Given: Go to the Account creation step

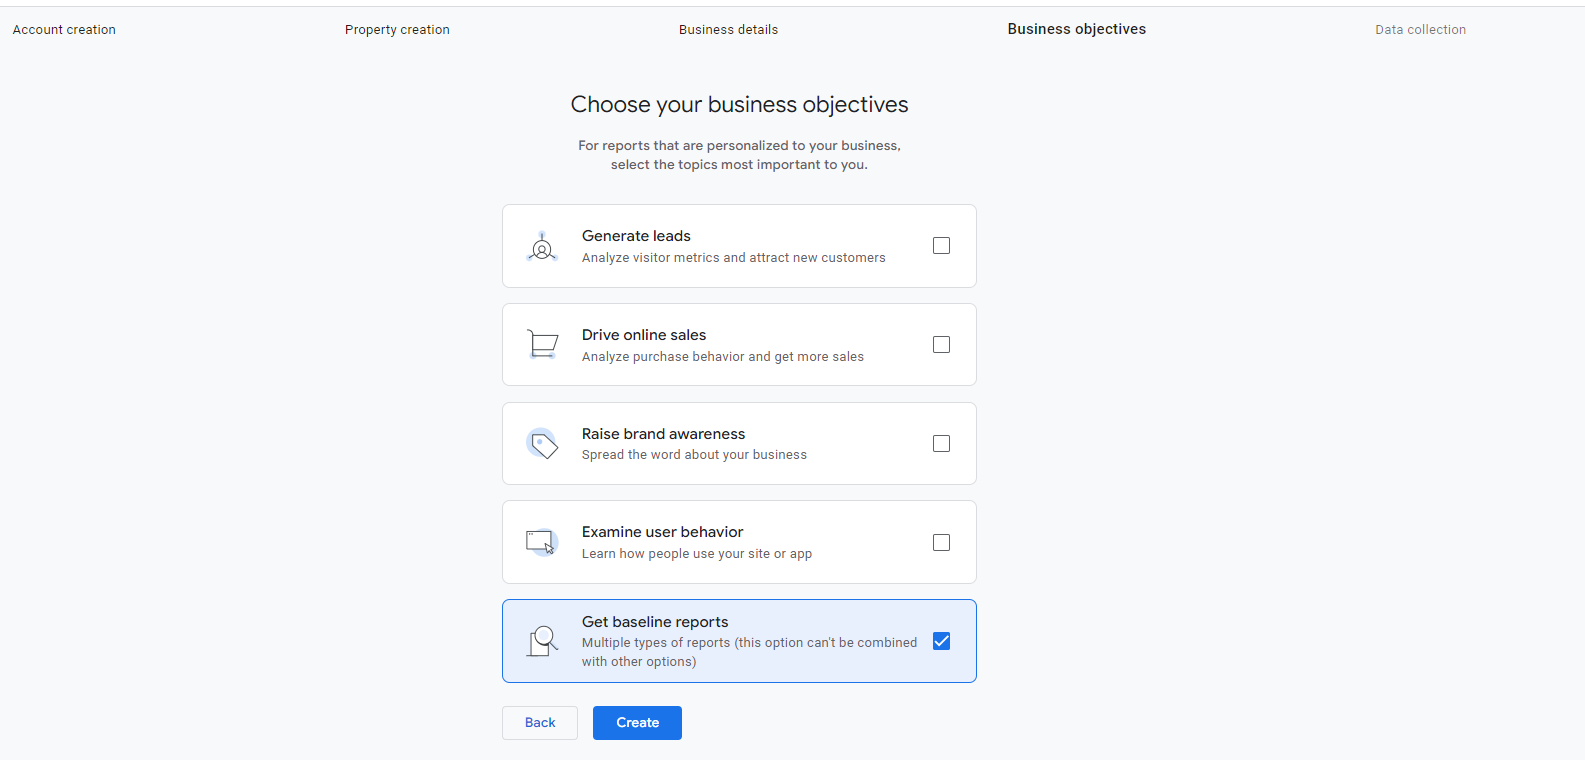Looking at the screenshot, I should [x=64, y=30].
